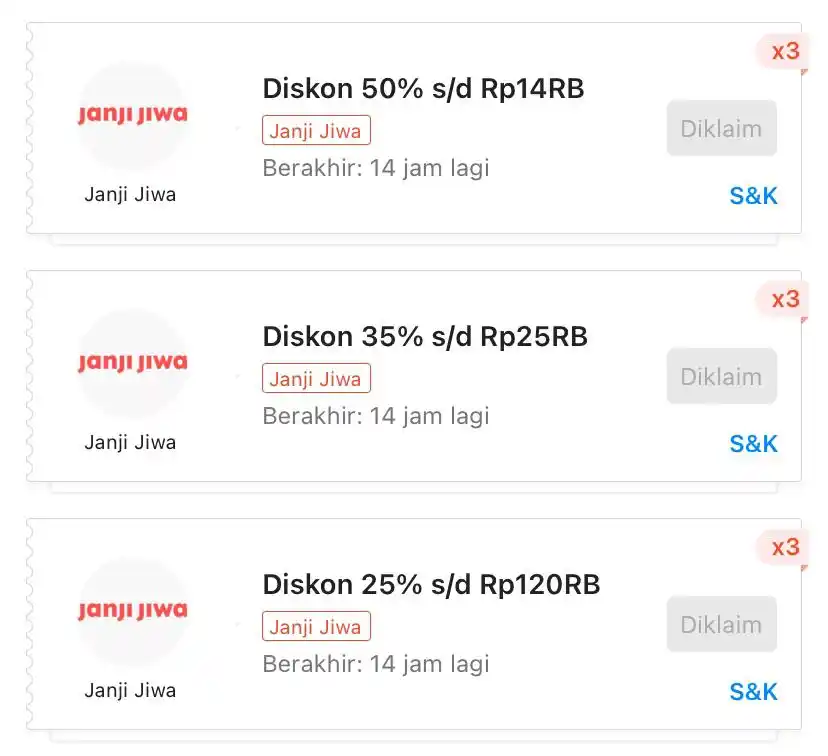This screenshot has width=828, height=756.
Task: Click Janji Jiwa logo on 25% voucher
Action: [x=133, y=612]
